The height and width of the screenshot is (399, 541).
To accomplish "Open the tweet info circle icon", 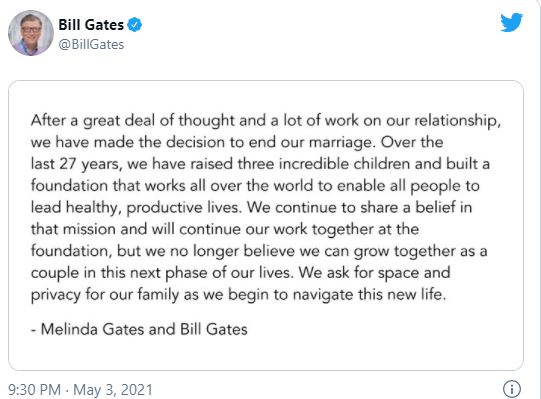I will (x=512, y=389).
